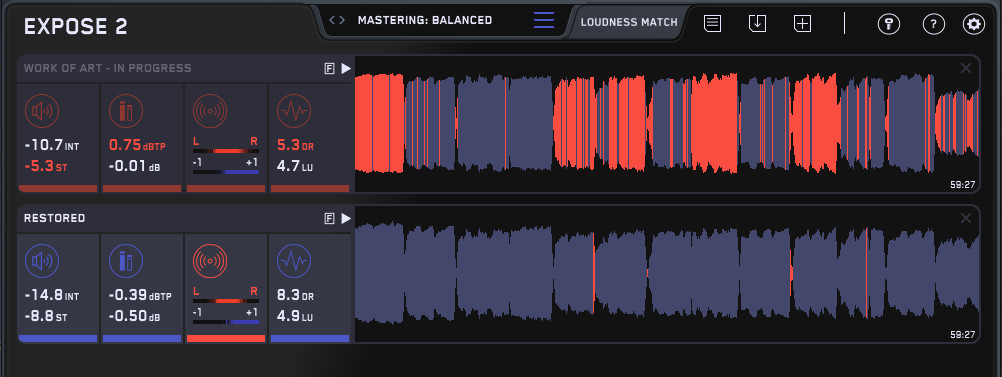Click the L R balance meter in Restored
Screen dimensions: 1002x377
(x=226, y=296)
